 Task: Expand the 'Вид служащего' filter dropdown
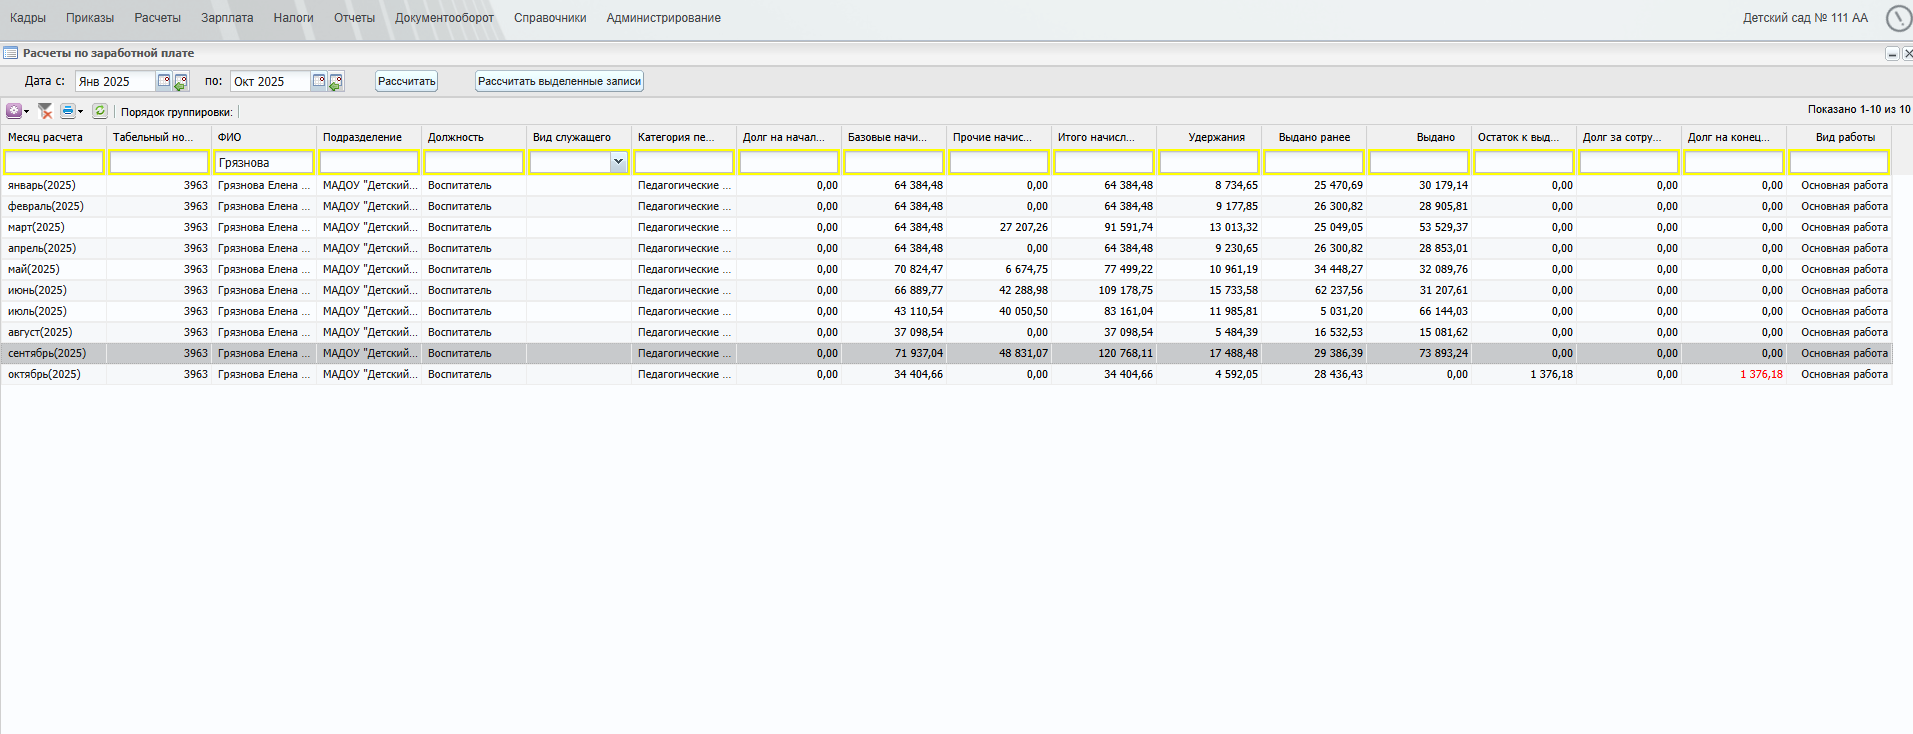[x=618, y=162]
